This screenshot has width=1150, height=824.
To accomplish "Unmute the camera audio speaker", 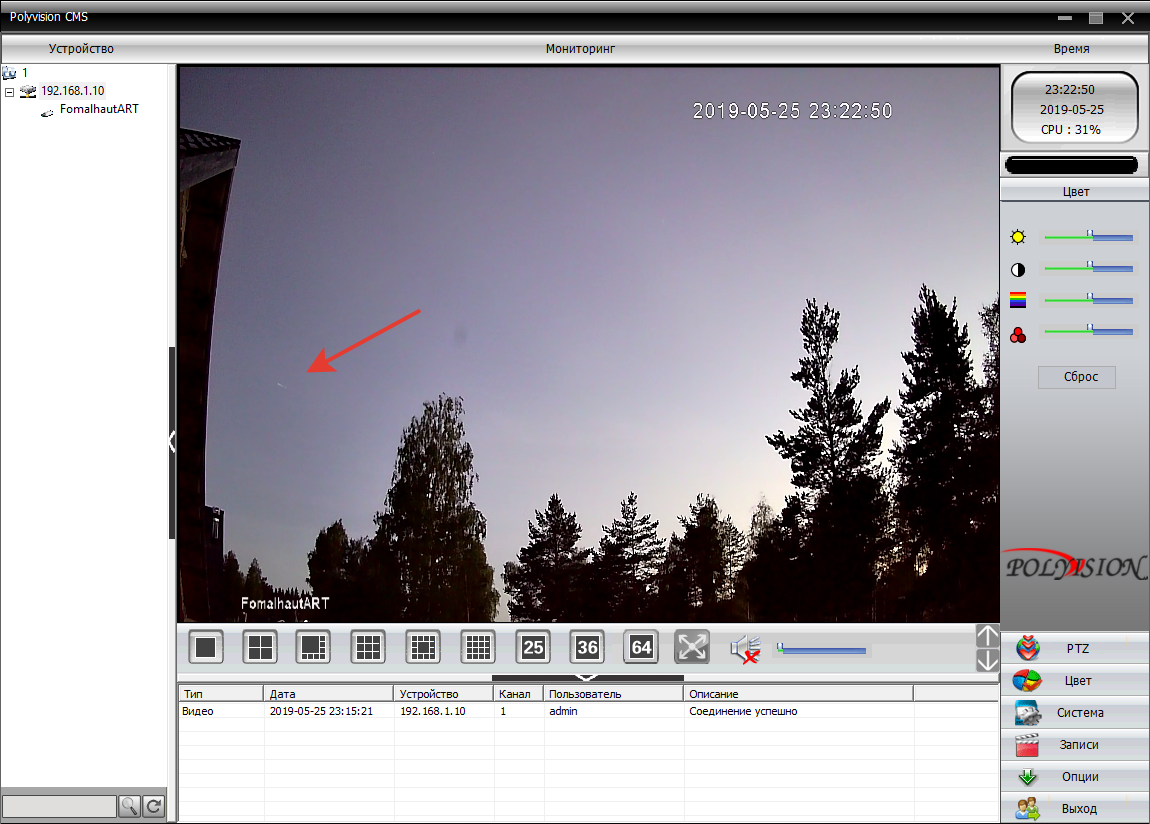I will 745,649.
